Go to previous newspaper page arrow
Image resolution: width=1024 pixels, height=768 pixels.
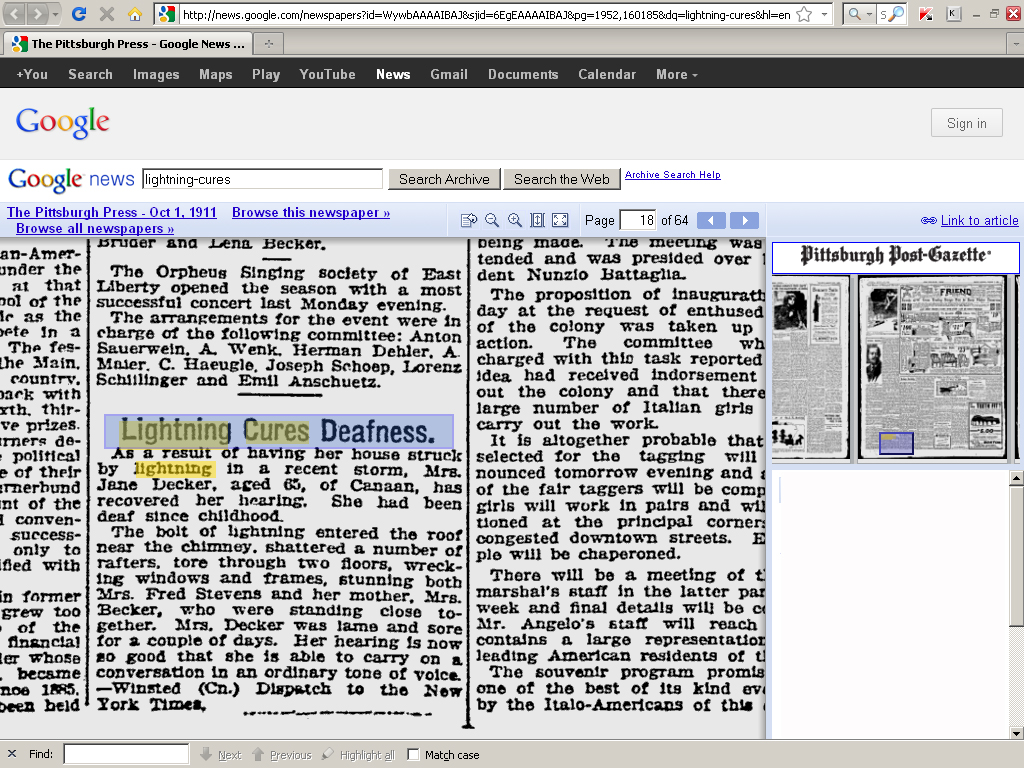click(x=711, y=220)
